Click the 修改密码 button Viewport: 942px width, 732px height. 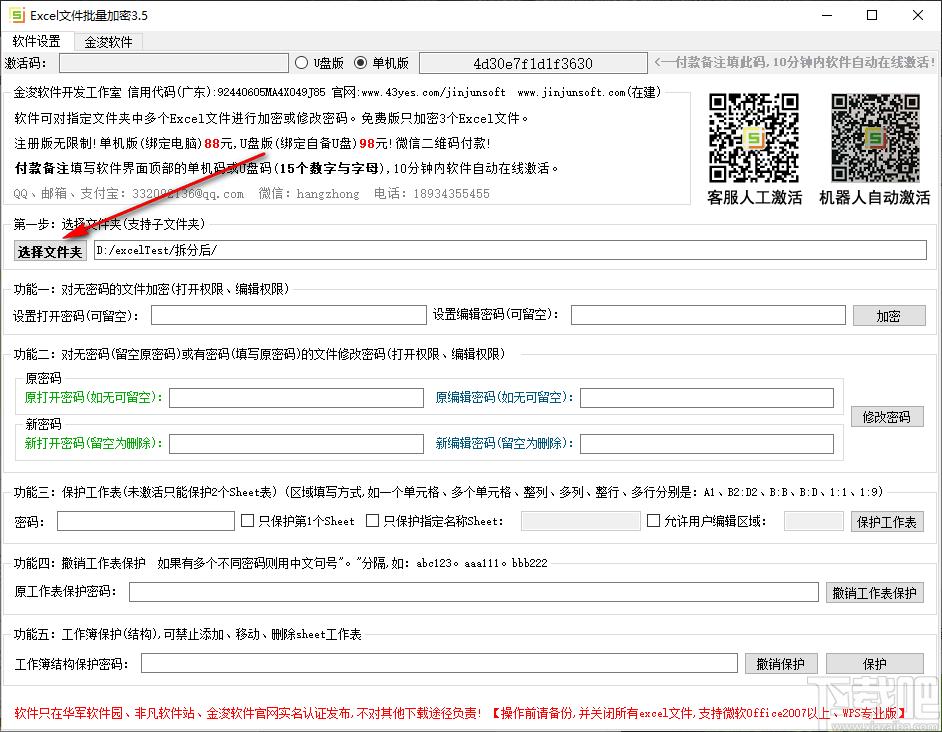(887, 416)
